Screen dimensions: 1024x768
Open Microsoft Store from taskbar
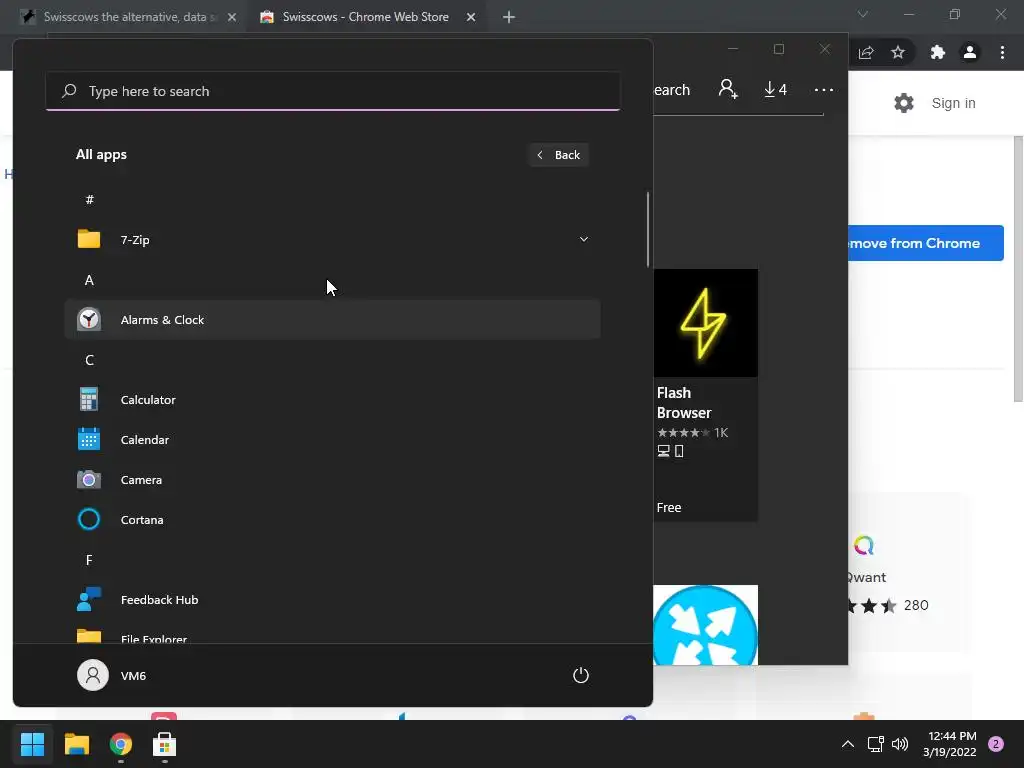click(165, 744)
